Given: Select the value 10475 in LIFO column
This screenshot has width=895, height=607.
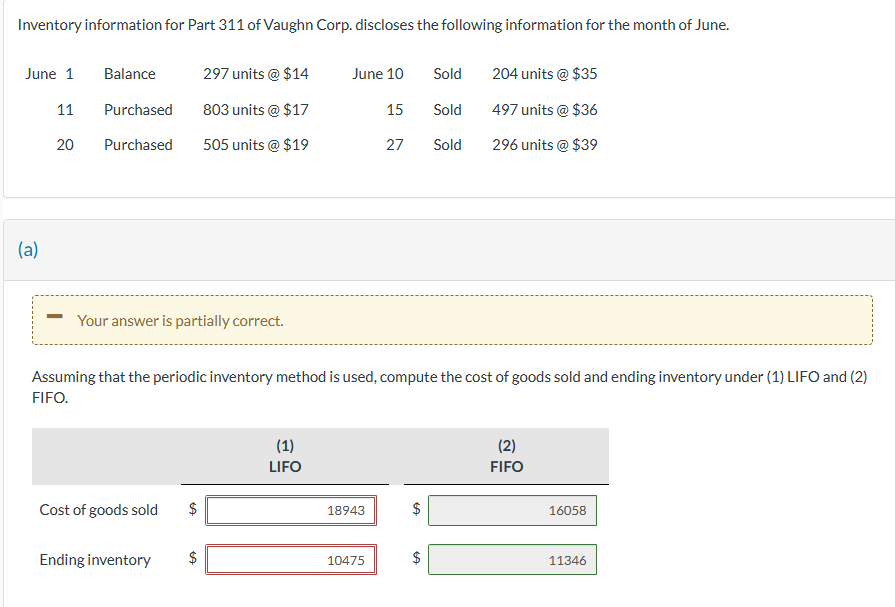Looking at the screenshot, I should [348, 559].
